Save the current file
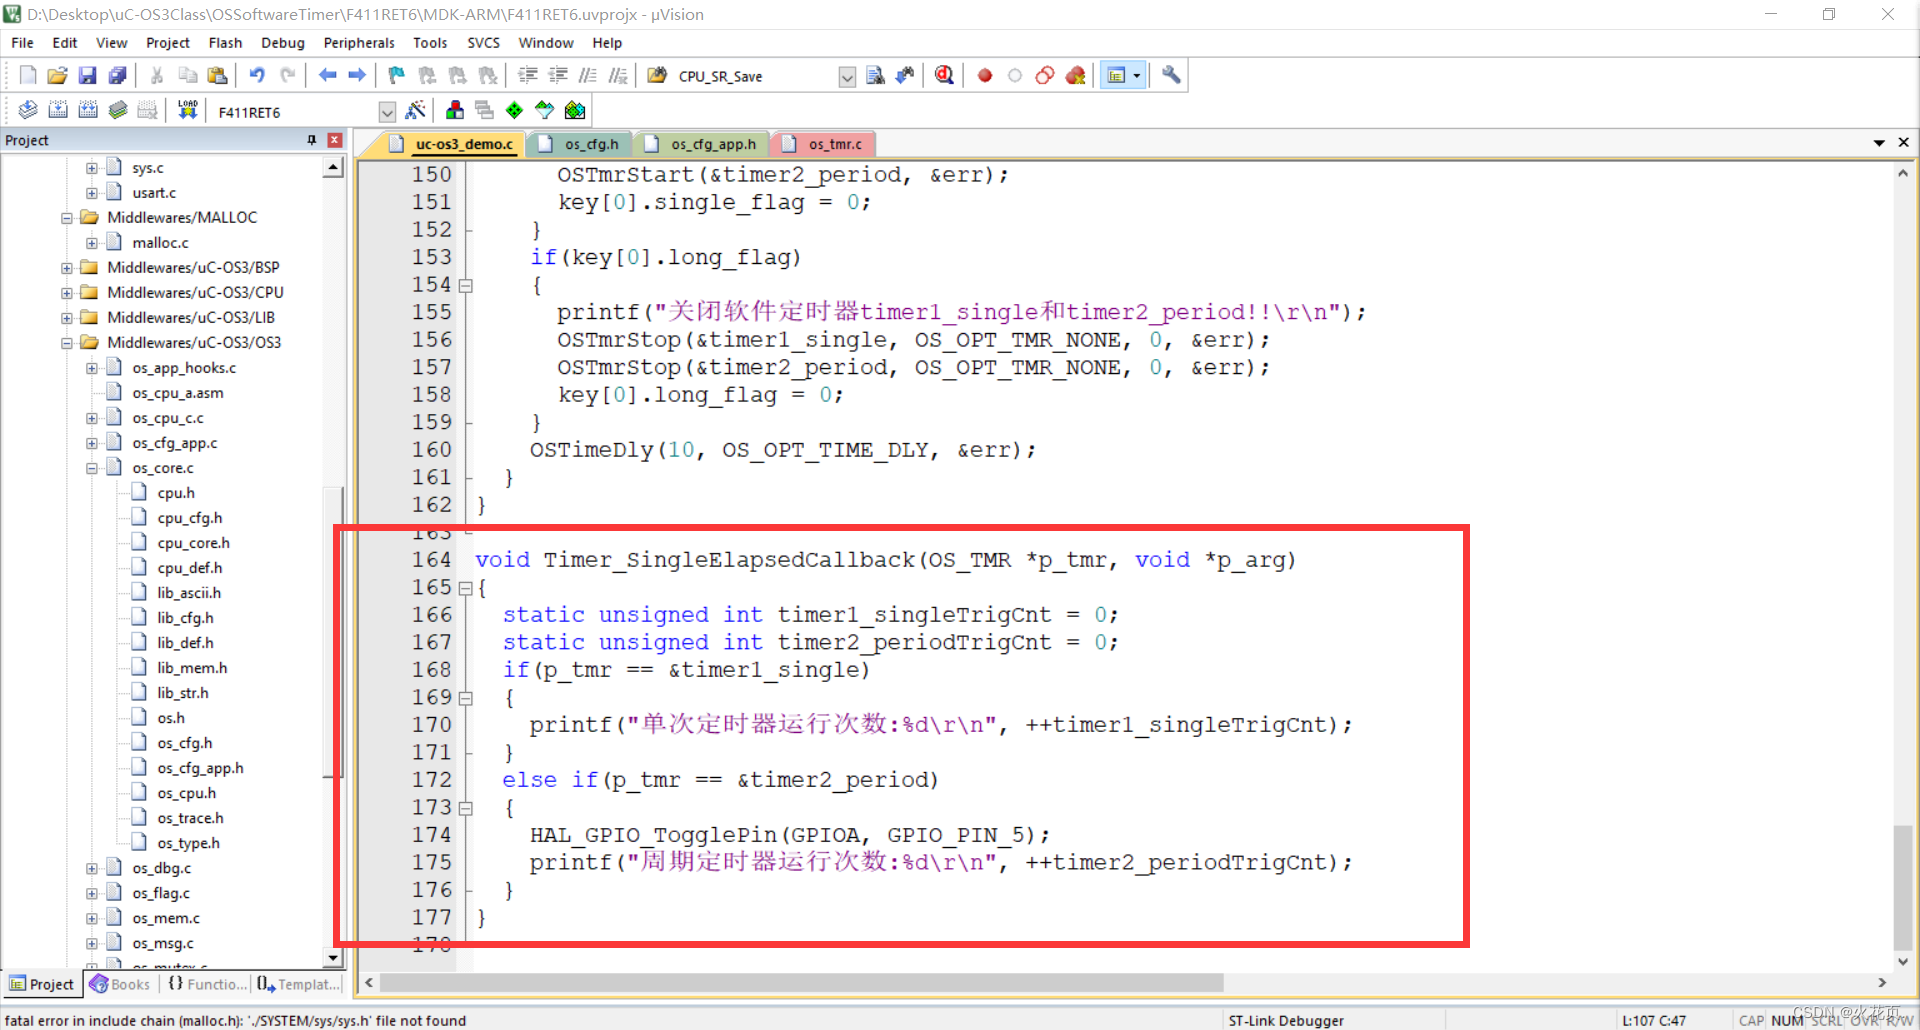Image resolution: width=1920 pixels, height=1030 pixels. pos(87,75)
